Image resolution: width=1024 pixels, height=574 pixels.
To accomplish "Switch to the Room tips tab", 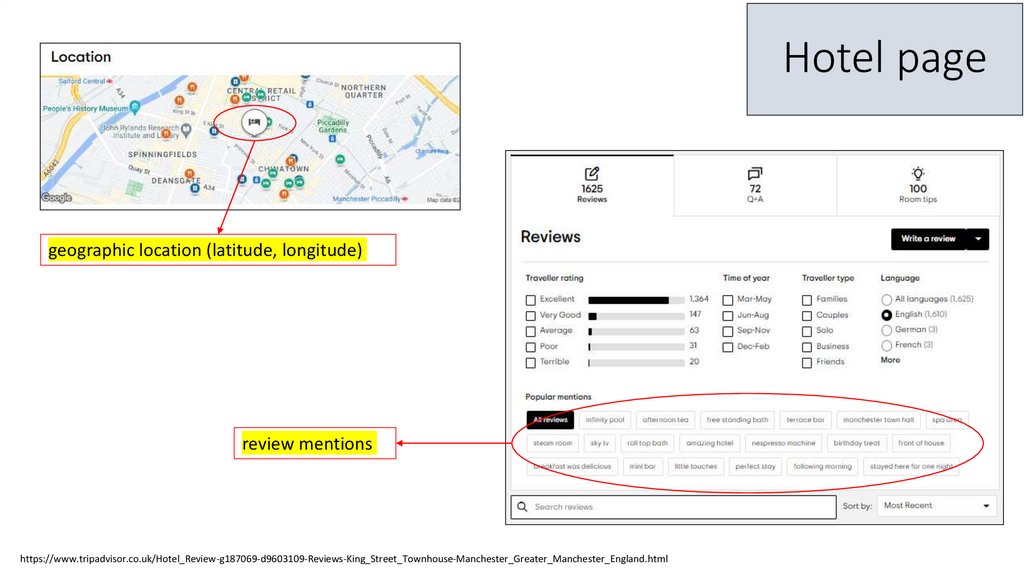I will (917, 184).
